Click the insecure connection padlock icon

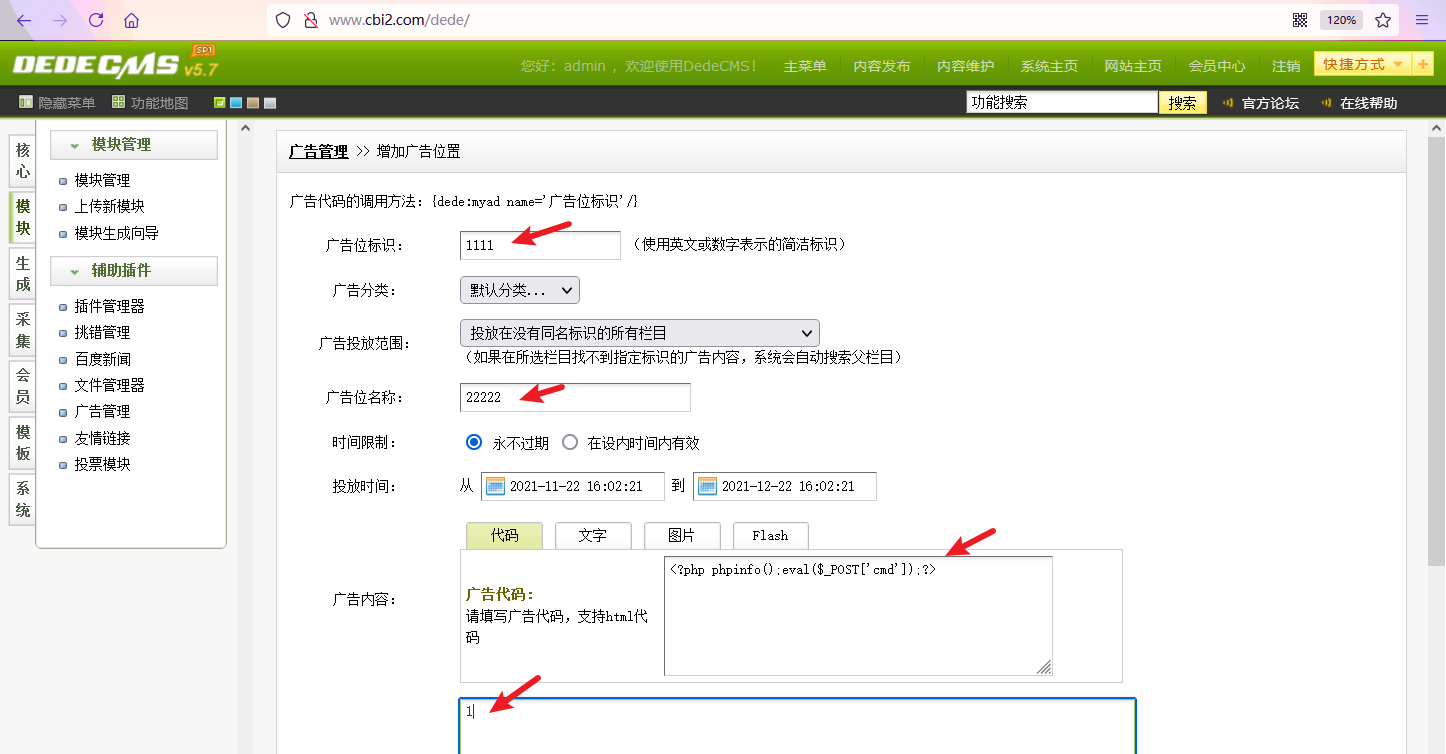pos(310,20)
